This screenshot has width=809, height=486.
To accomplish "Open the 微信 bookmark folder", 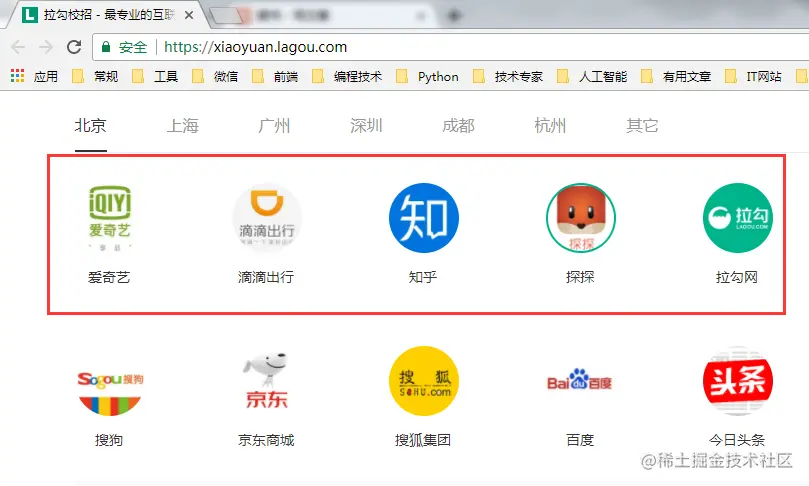I will coord(215,76).
